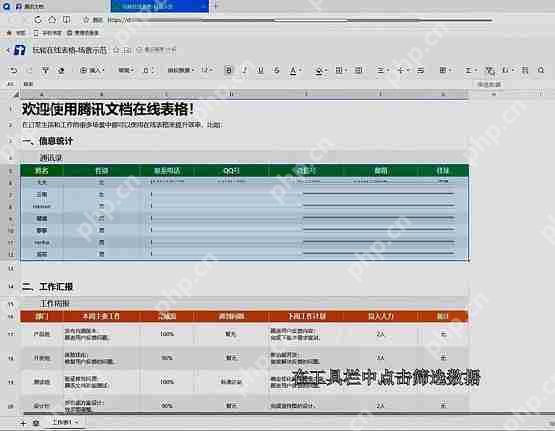Click the back chevron beside document logo

coord(8,51)
